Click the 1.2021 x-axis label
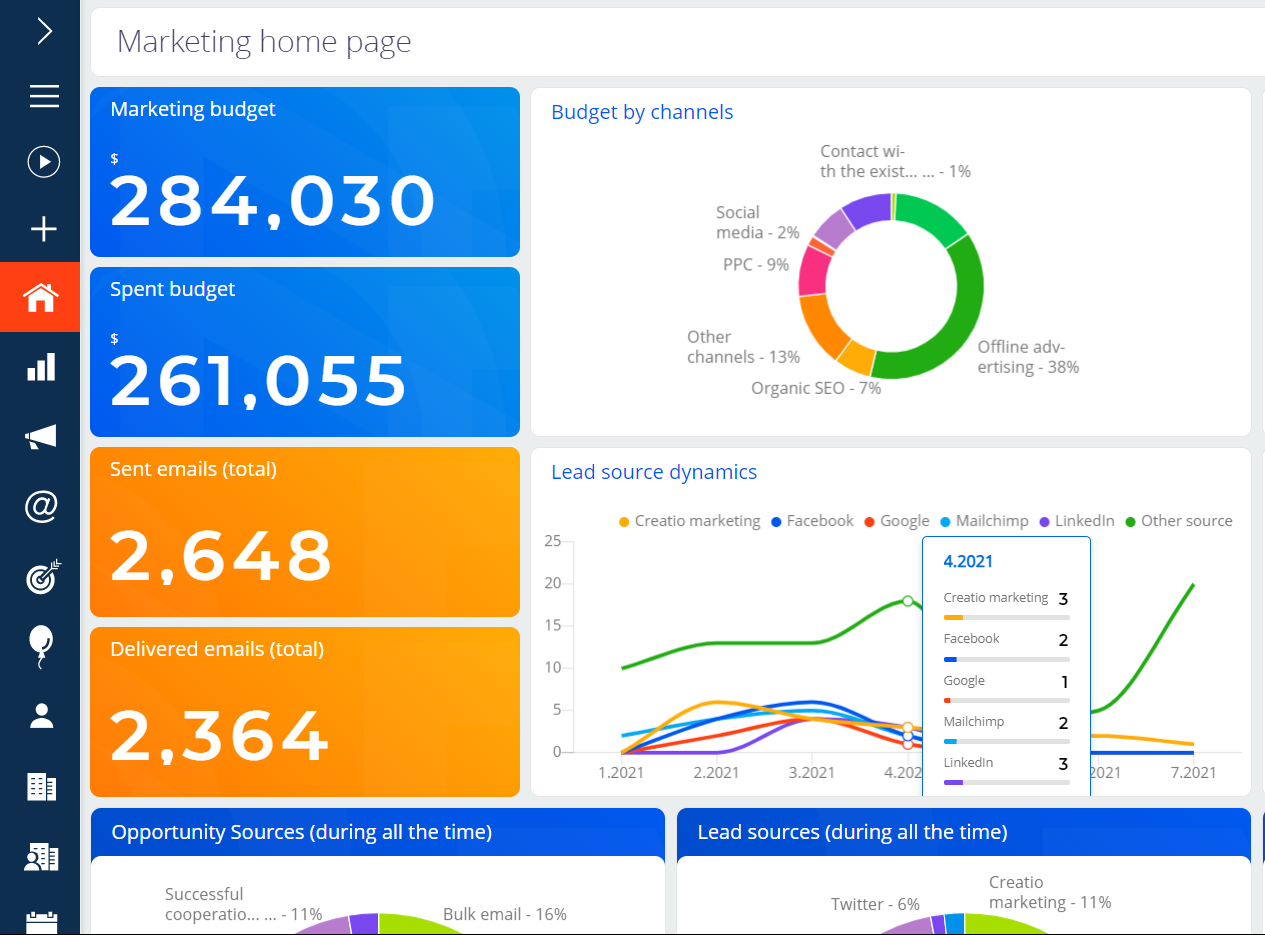 click(x=621, y=772)
